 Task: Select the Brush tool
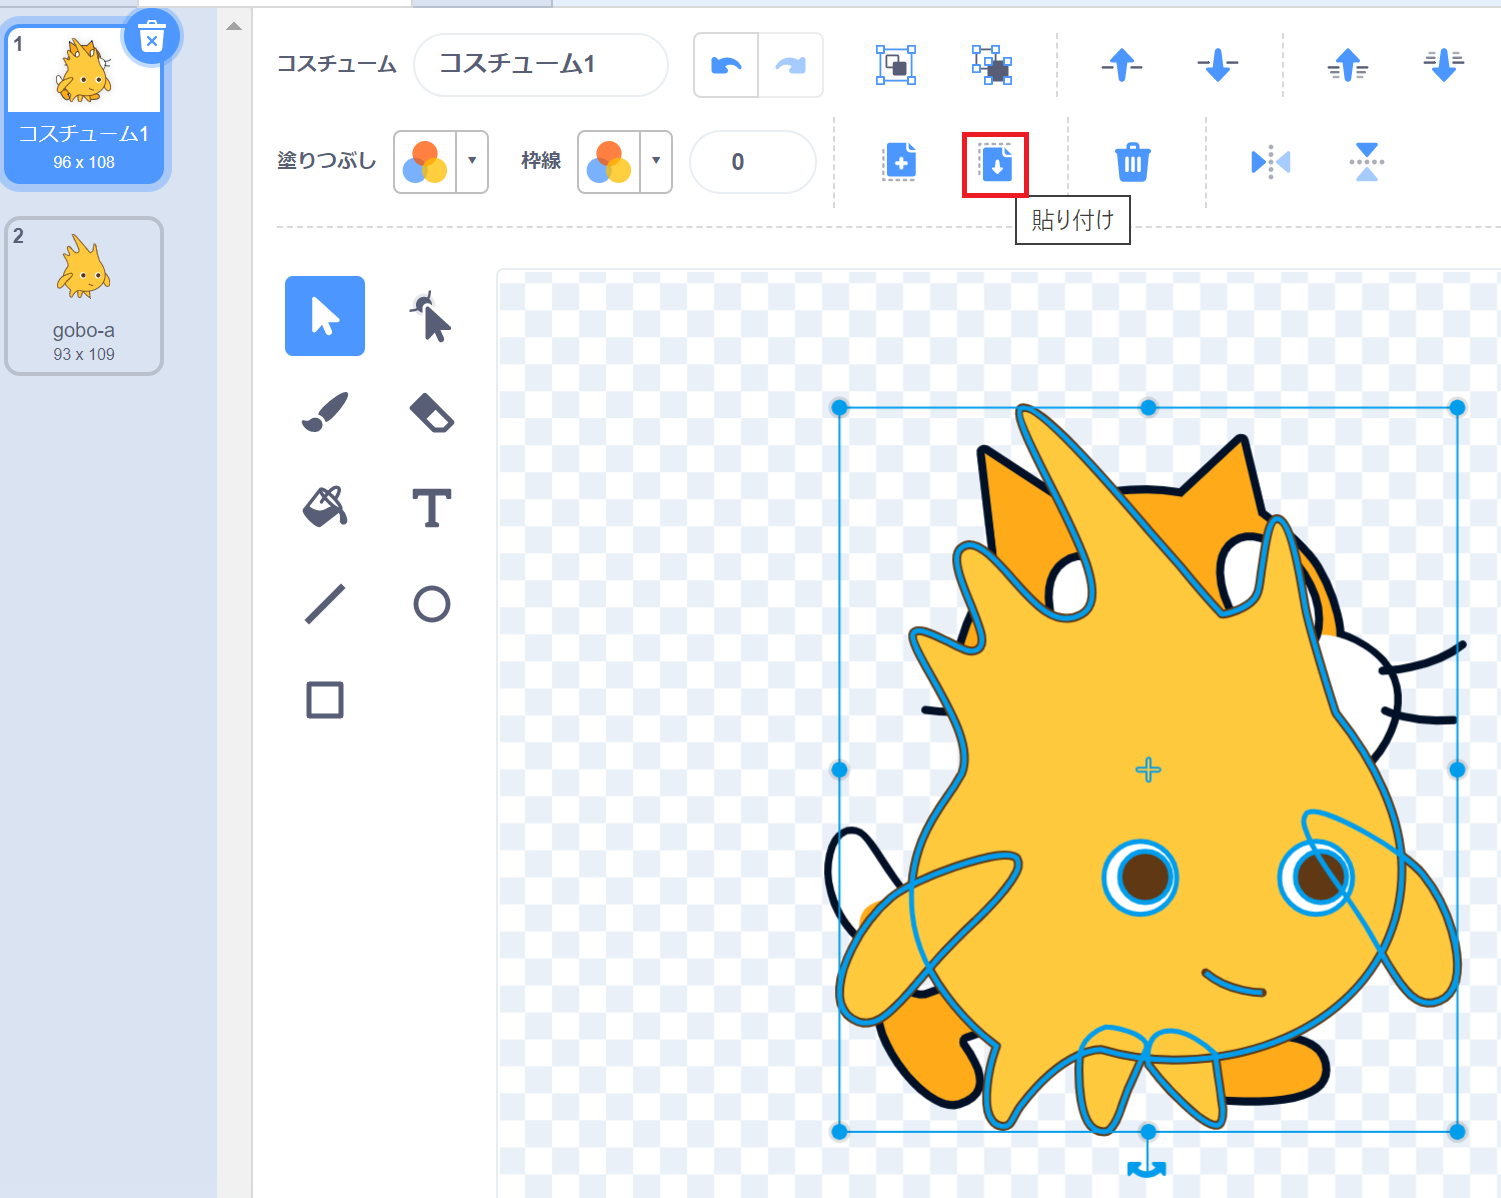324,412
